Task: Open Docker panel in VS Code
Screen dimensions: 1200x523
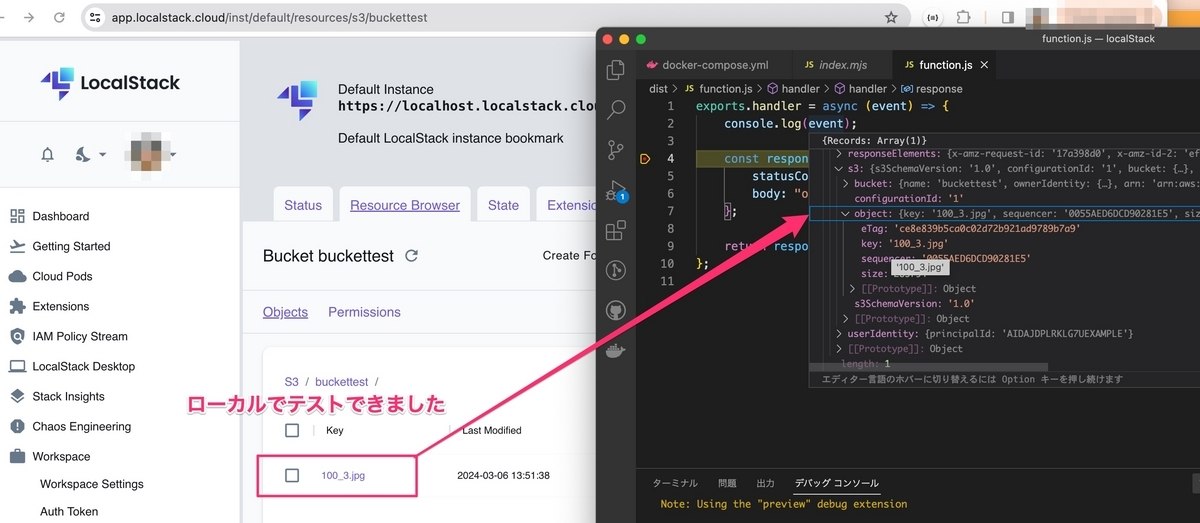Action: (617, 350)
